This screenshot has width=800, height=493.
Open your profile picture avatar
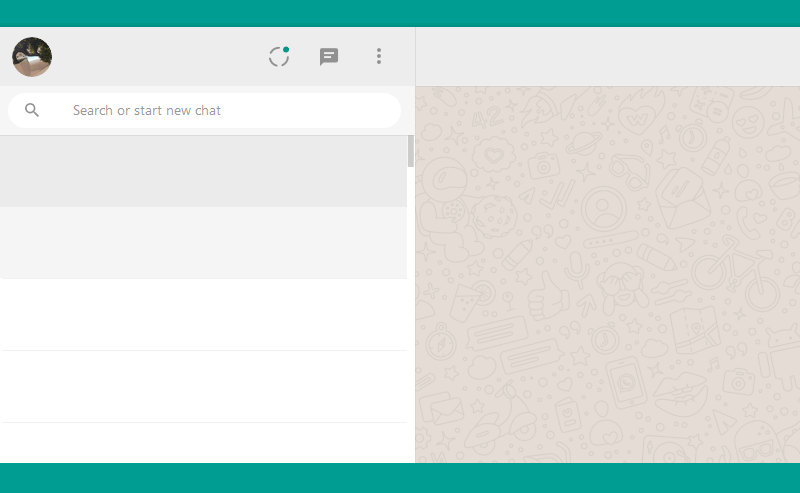(32, 57)
